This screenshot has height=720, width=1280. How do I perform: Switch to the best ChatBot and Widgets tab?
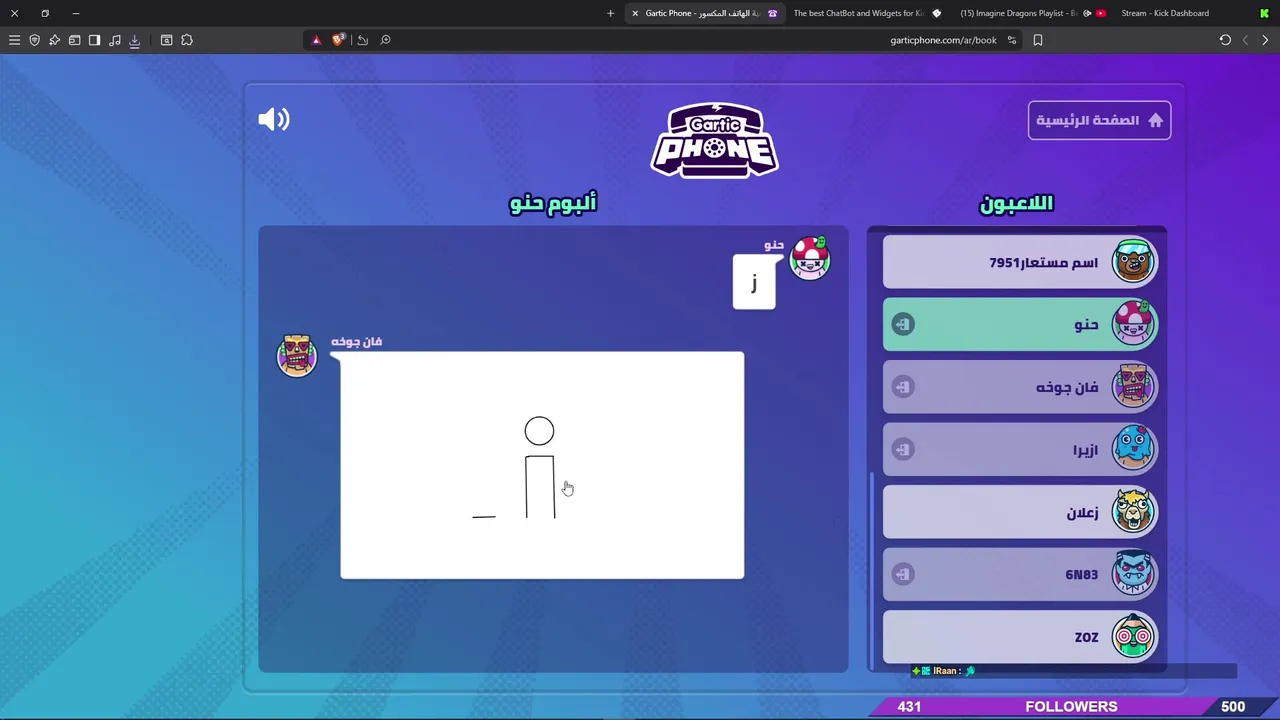[x=866, y=13]
